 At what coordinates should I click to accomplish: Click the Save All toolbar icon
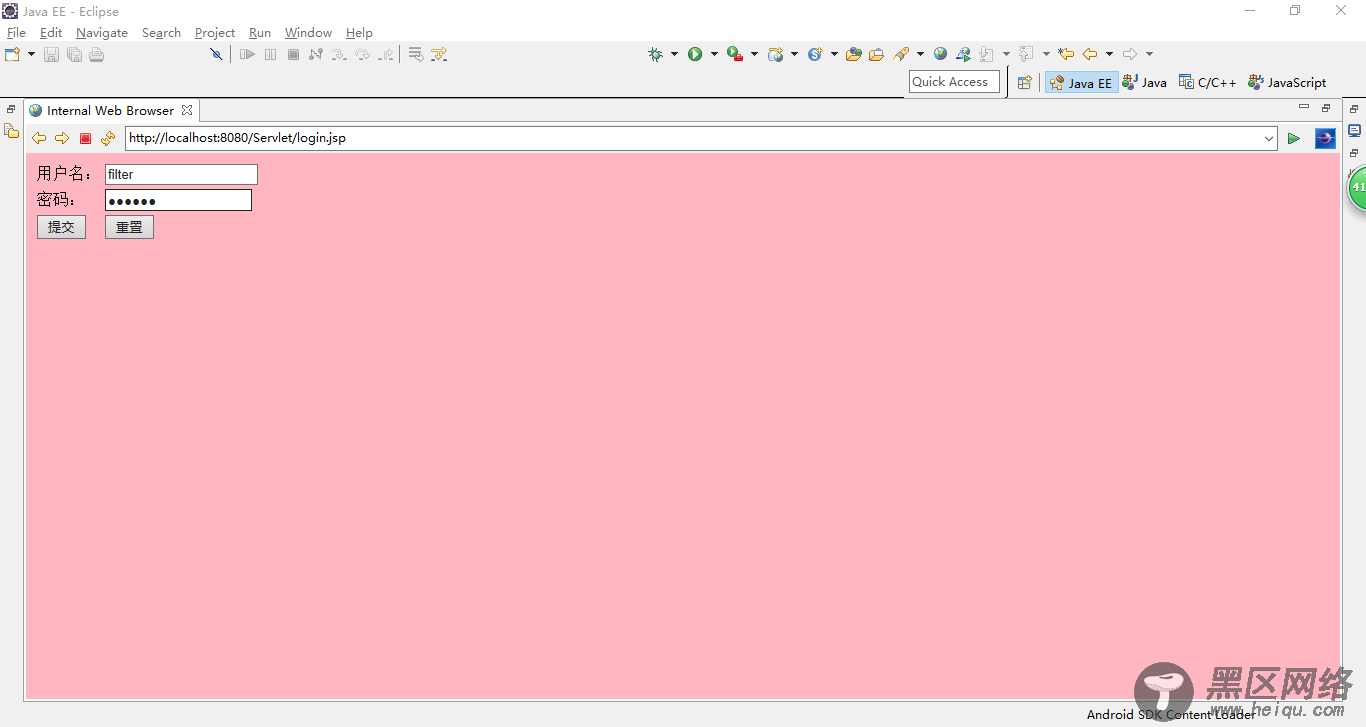pyautogui.click(x=74, y=54)
